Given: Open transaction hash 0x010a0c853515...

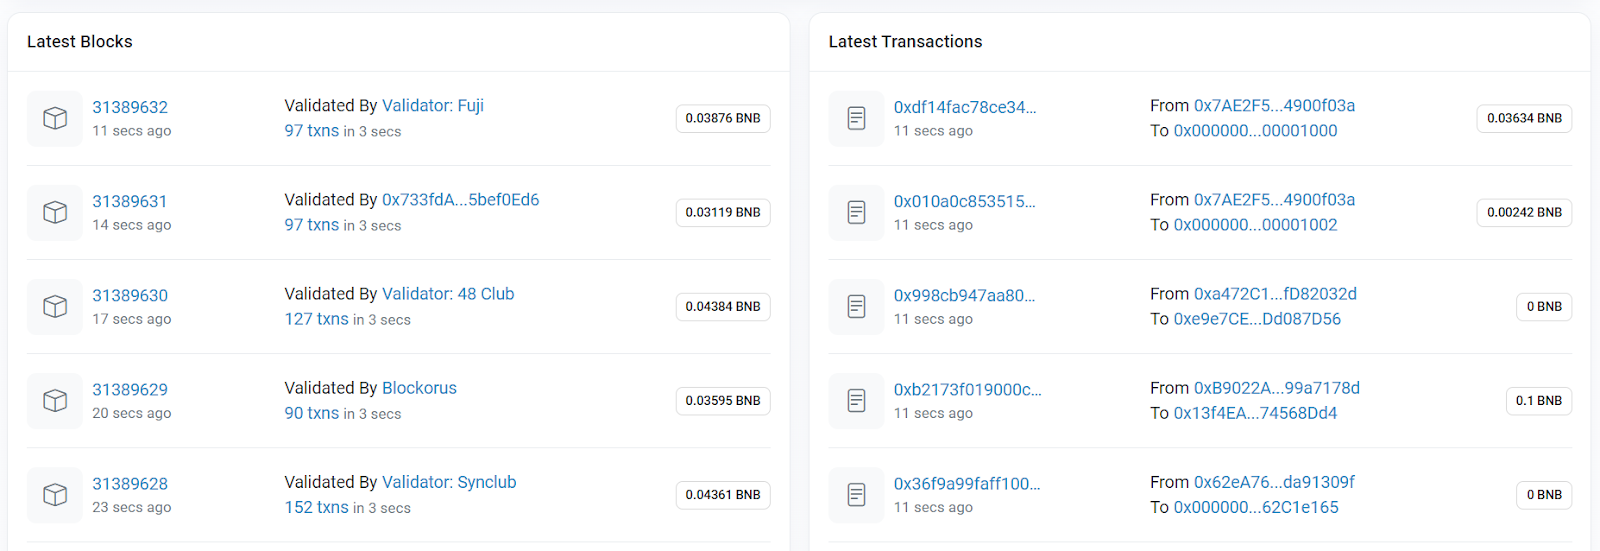Looking at the screenshot, I should [964, 201].
